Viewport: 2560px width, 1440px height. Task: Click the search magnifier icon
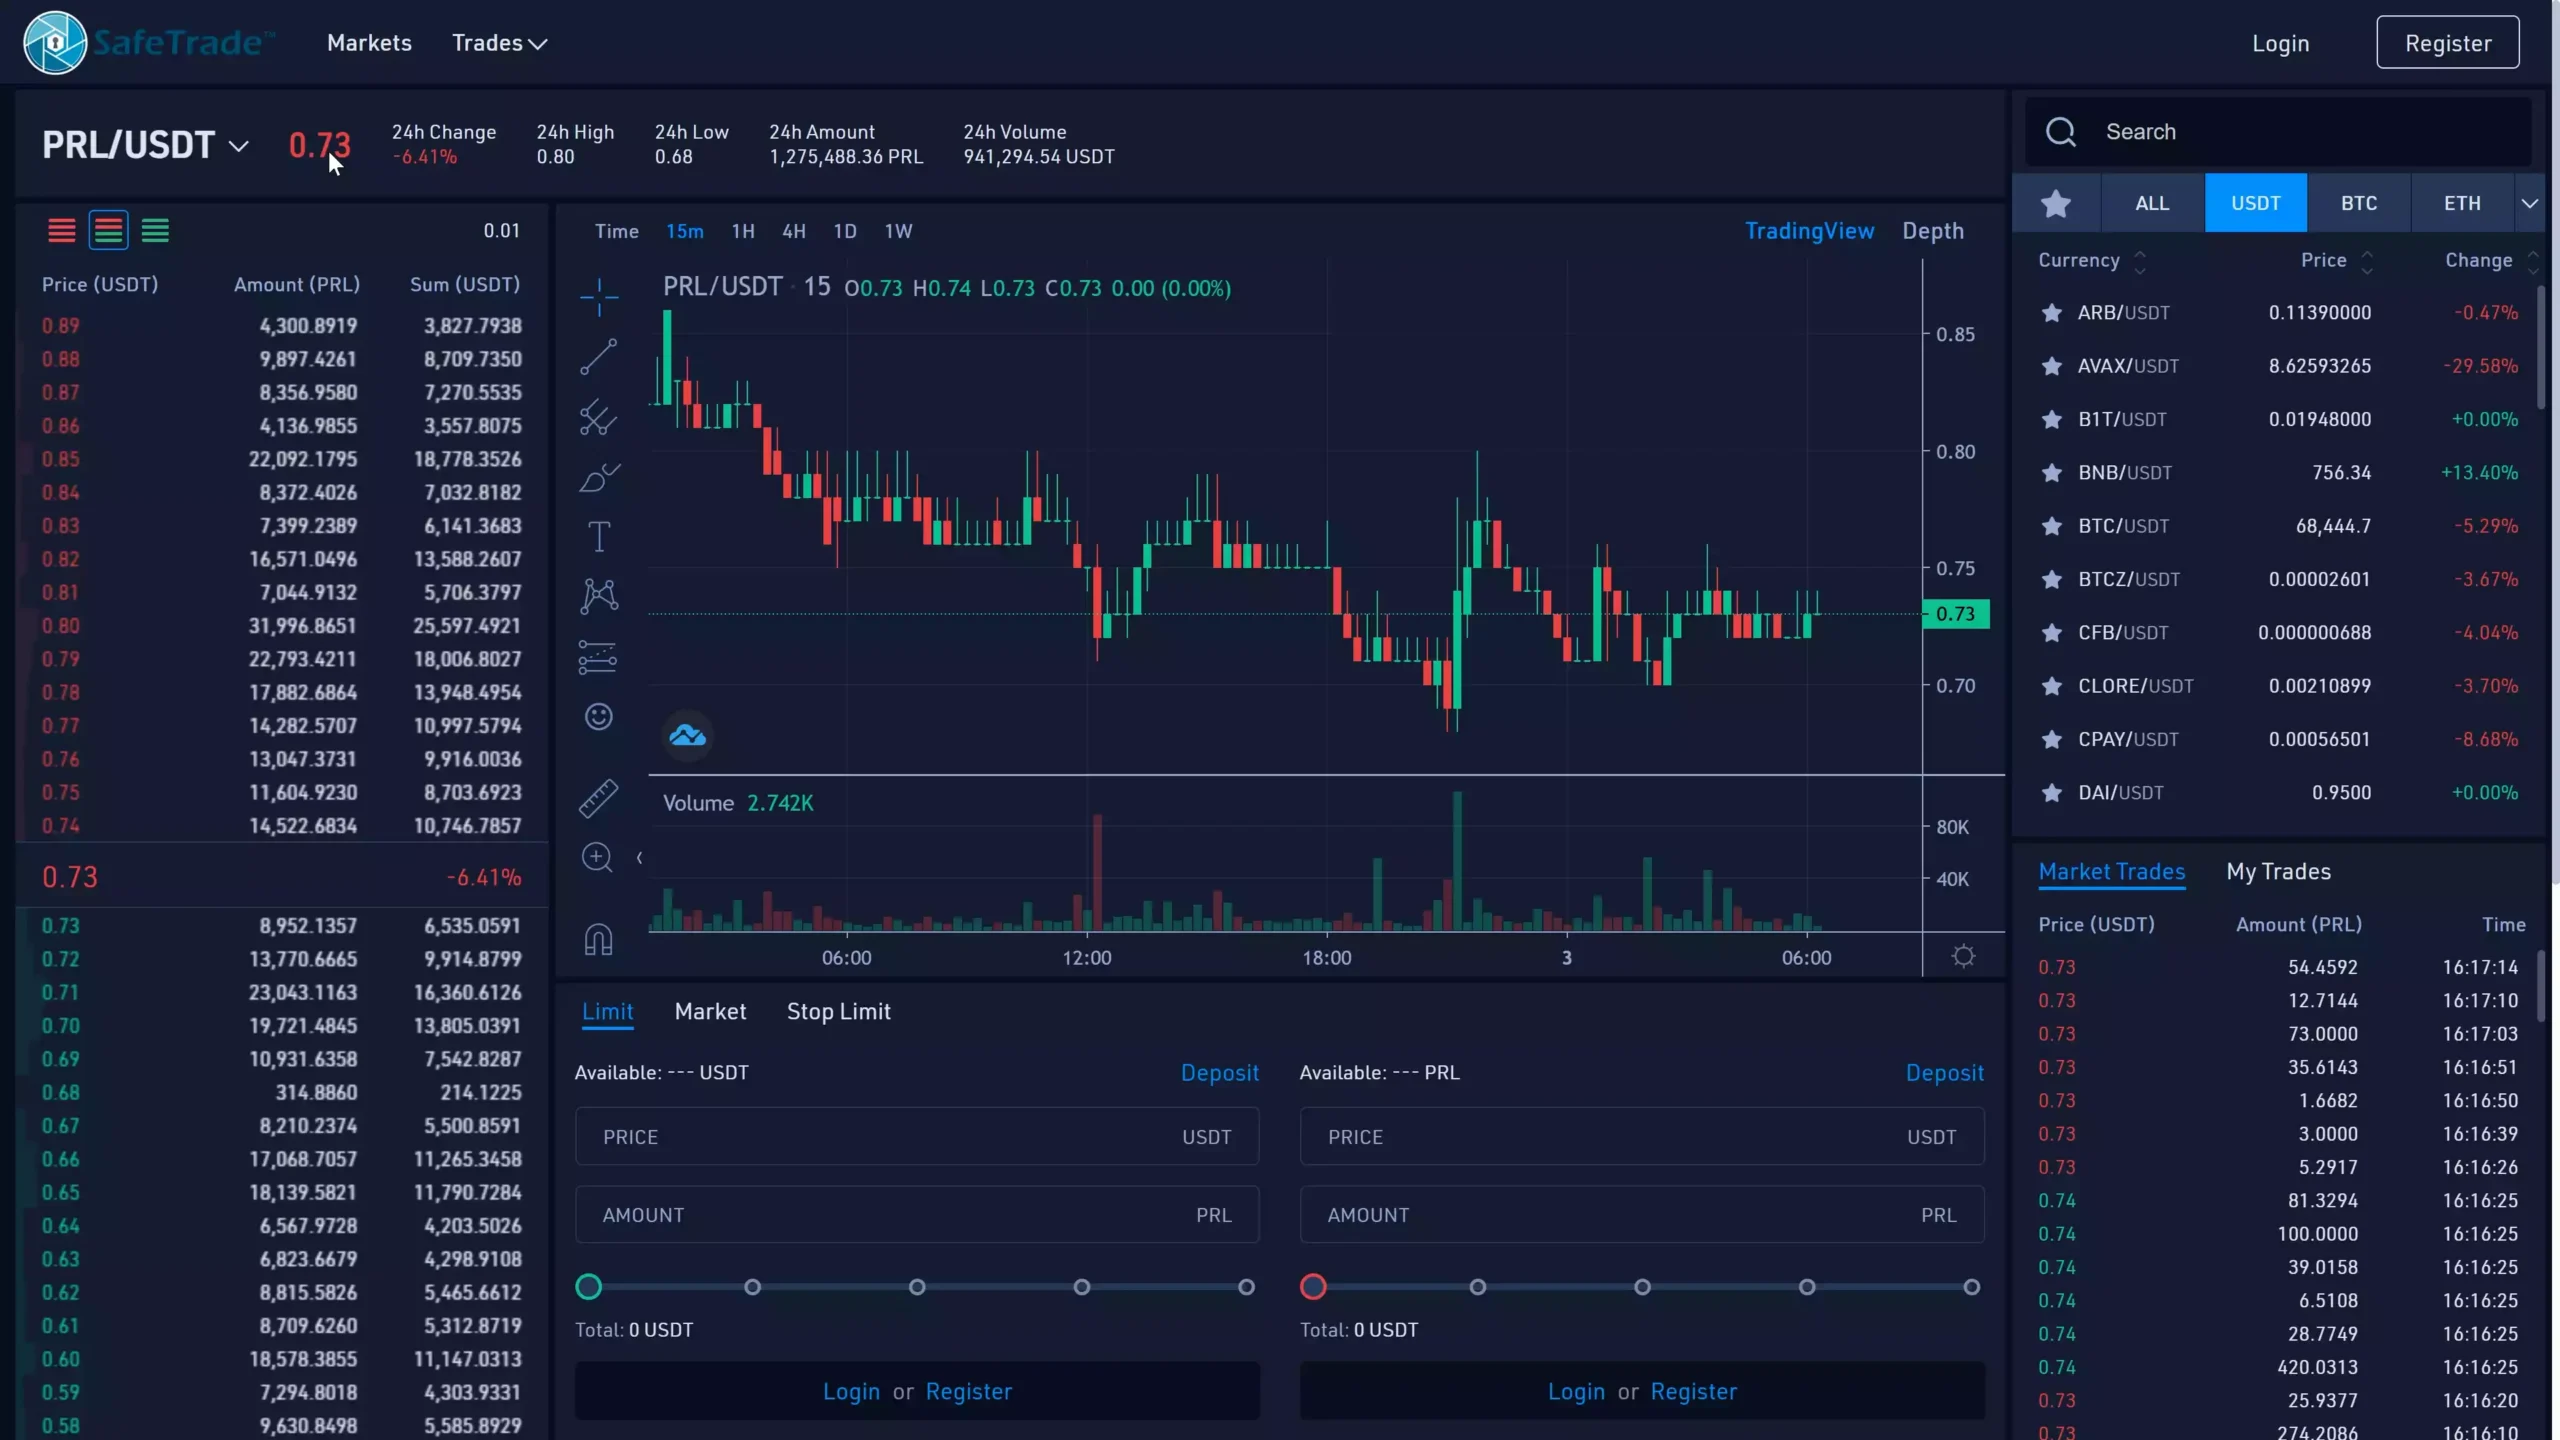point(2061,132)
